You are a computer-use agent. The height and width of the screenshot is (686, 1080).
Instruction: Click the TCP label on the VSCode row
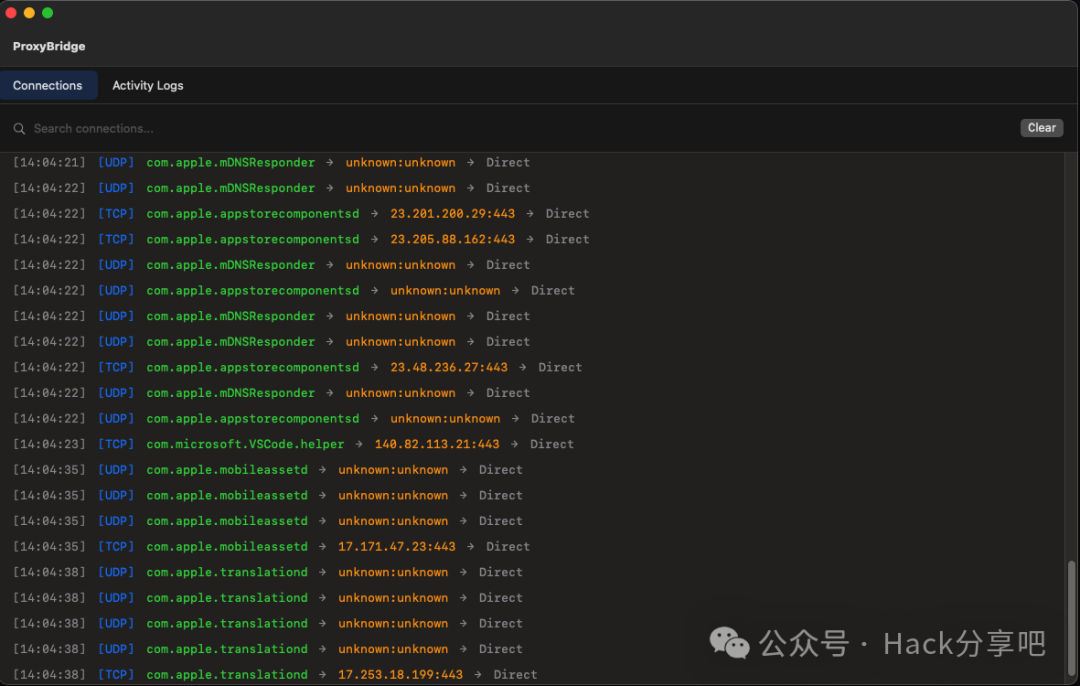pos(116,444)
